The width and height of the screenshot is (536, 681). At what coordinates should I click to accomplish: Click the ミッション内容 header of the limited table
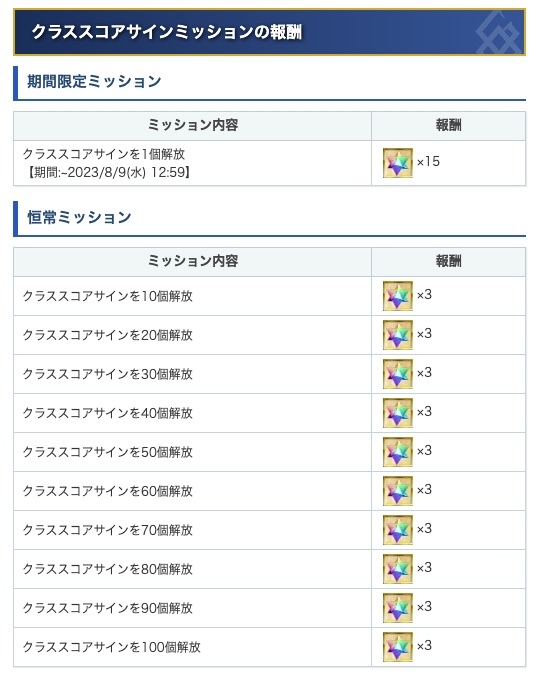(x=193, y=125)
